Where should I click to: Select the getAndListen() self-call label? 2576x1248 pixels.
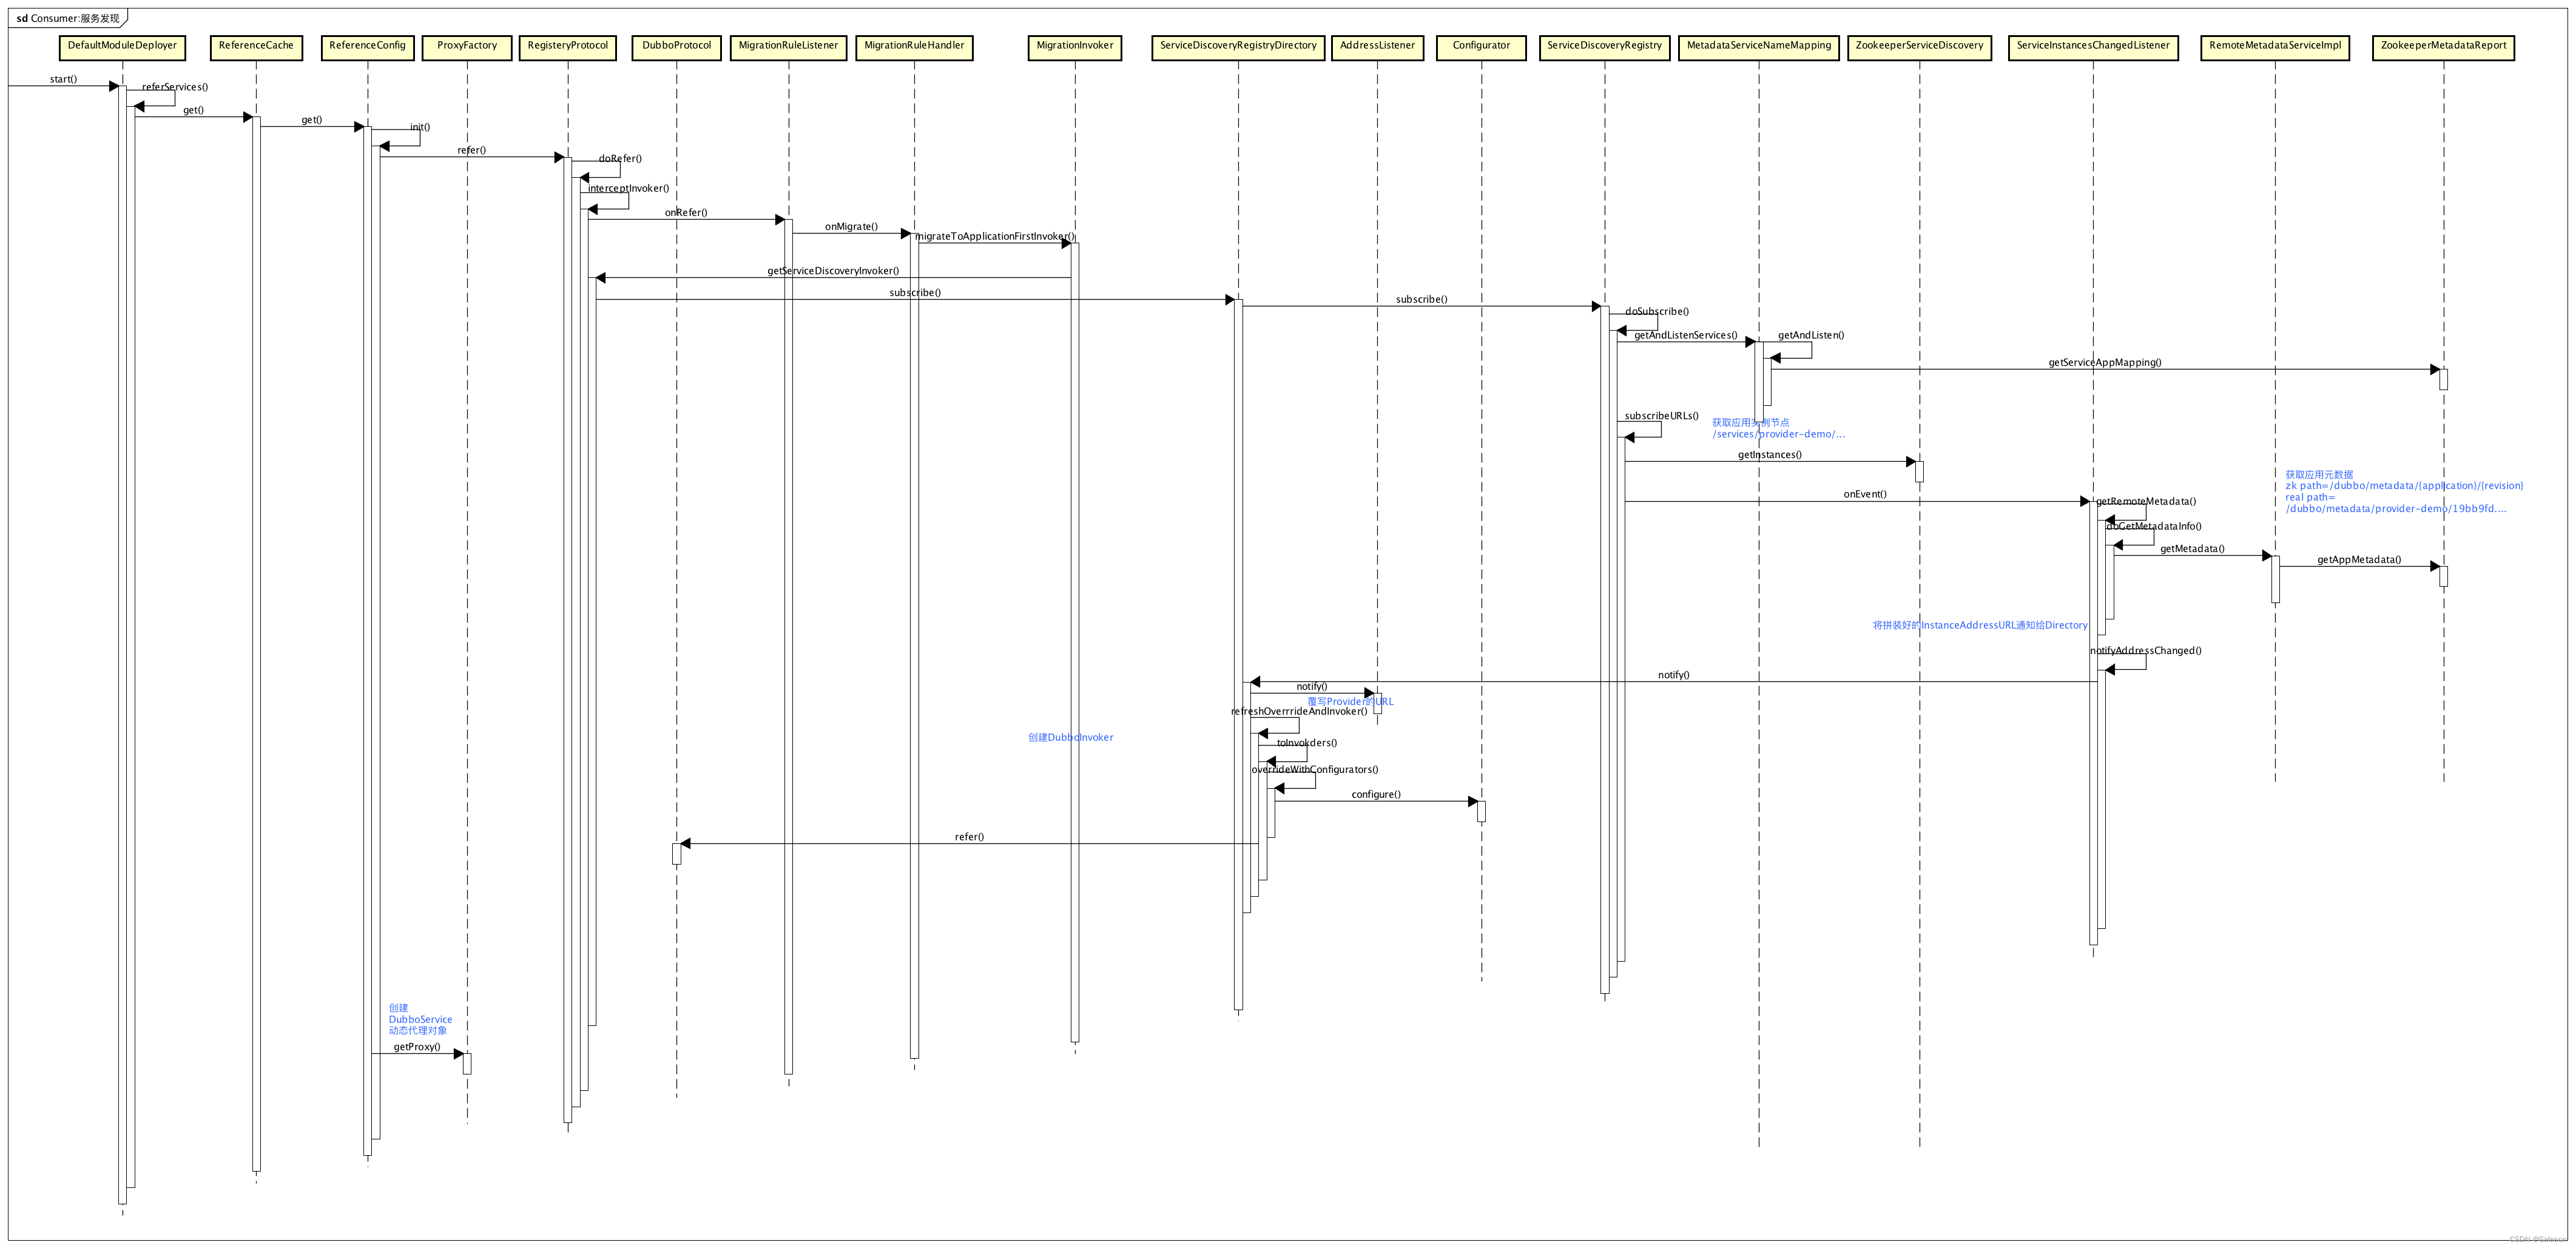tap(1811, 335)
